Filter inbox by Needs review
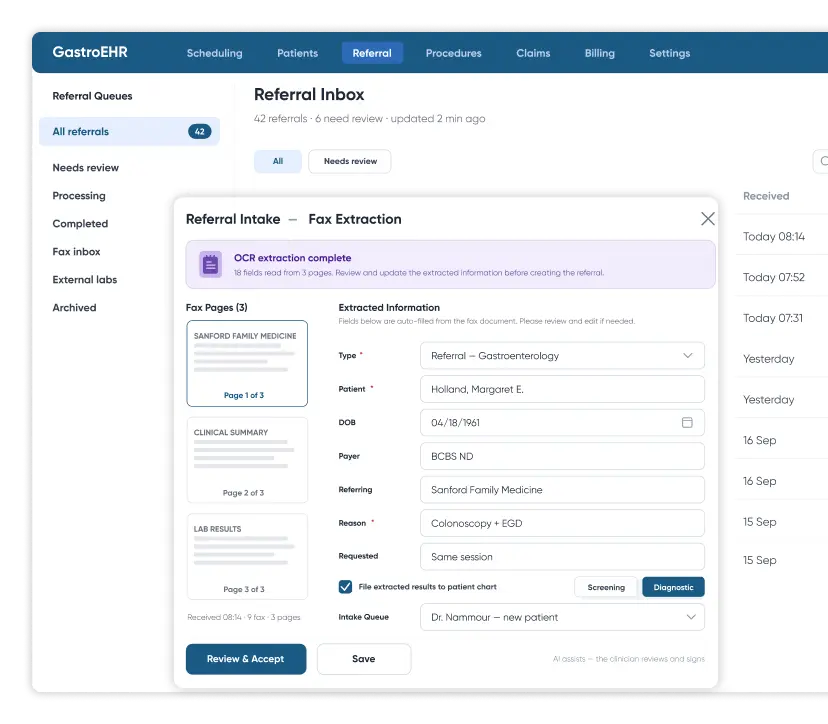The width and height of the screenshot is (828, 724). pyautogui.click(x=350, y=161)
